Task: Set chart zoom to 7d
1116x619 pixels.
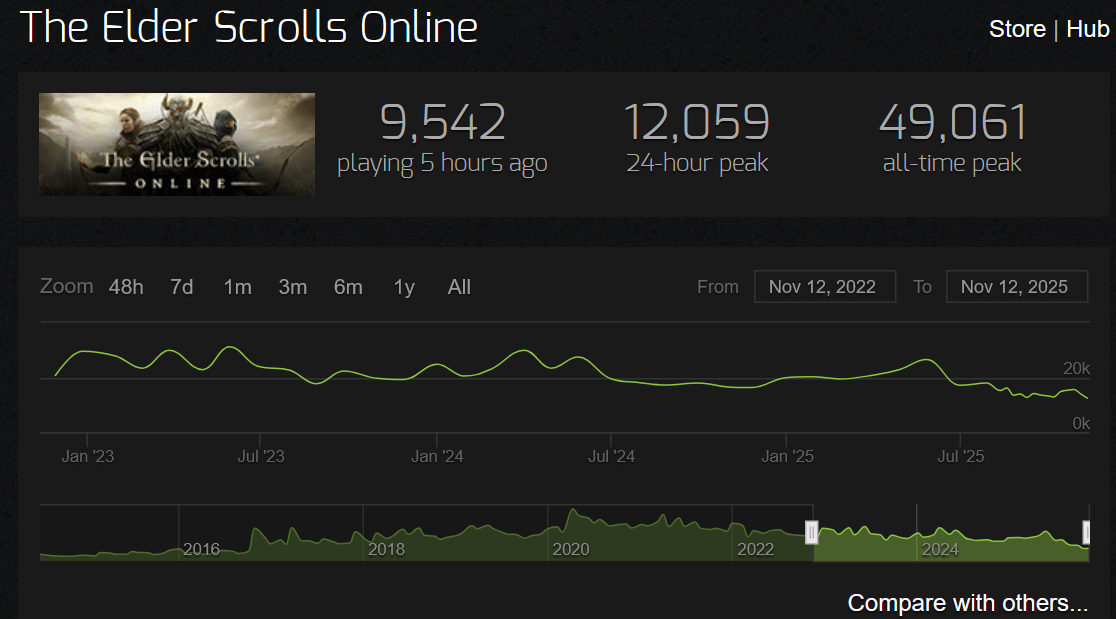Action: (181, 287)
